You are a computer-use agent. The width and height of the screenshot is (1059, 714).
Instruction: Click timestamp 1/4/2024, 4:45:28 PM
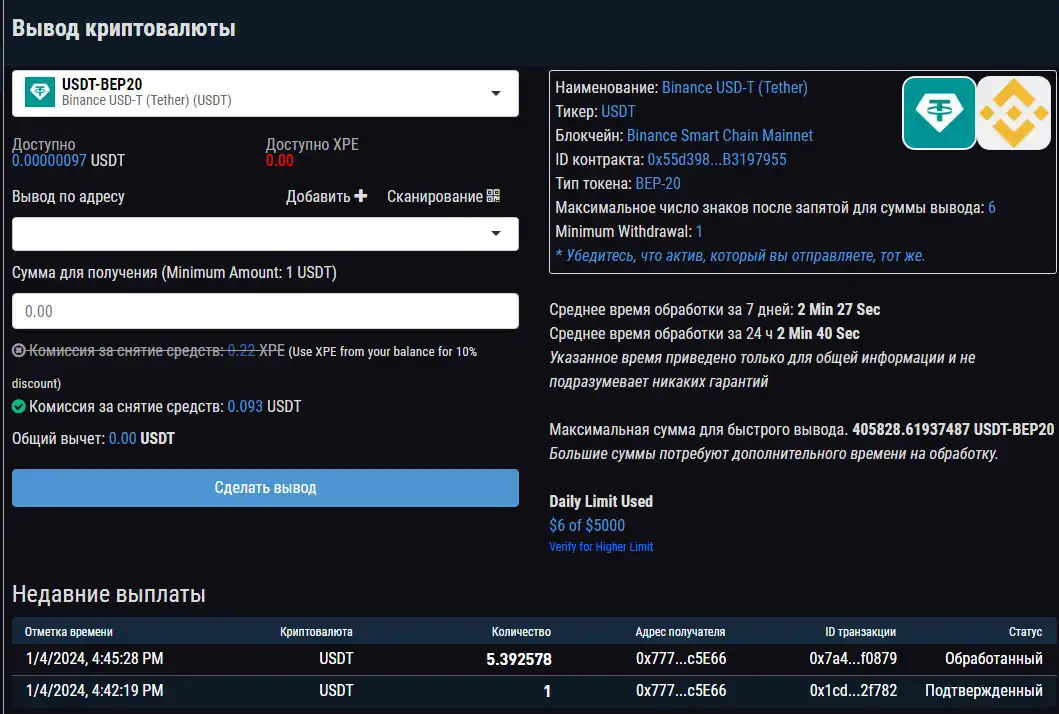coord(95,659)
